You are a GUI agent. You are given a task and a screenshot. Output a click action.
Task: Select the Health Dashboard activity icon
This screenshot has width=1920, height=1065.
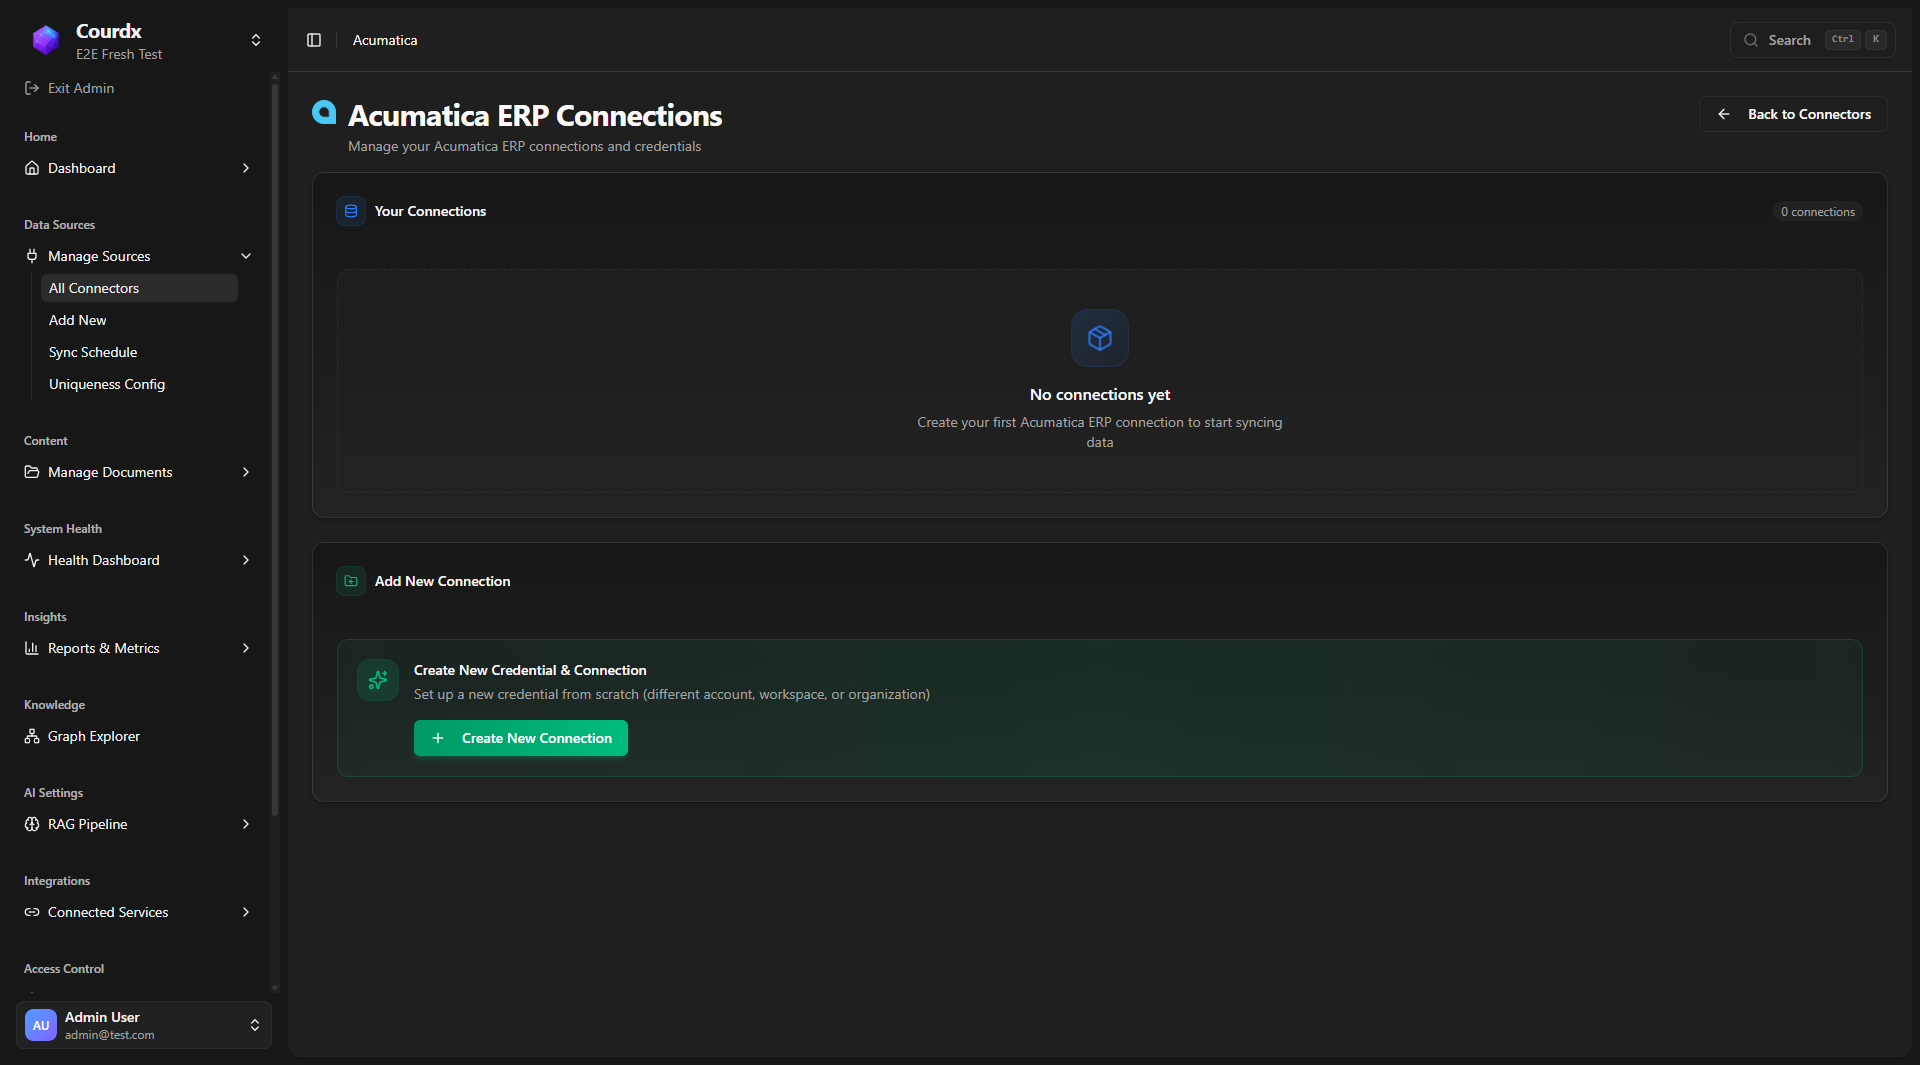pyautogui.click(x=32, y=560)
